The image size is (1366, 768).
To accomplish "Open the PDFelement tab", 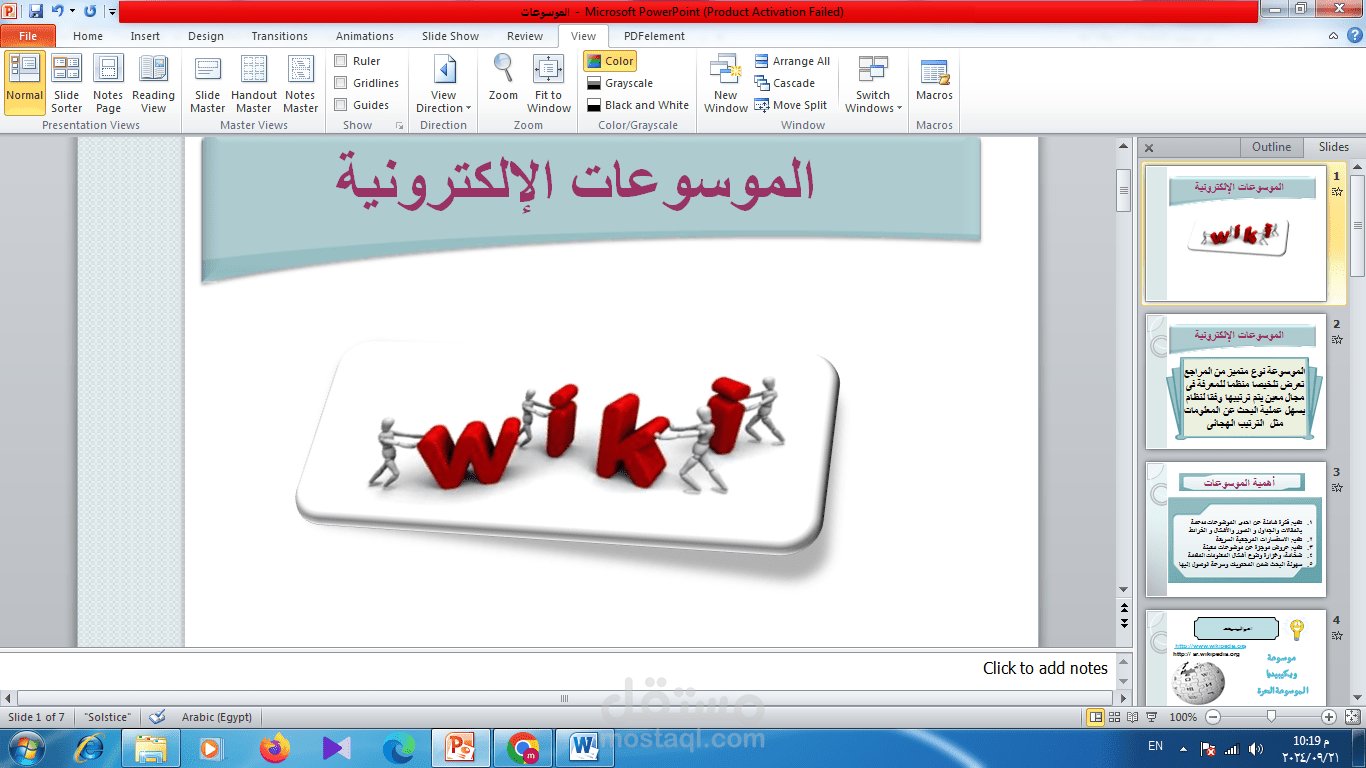I will pos(654,36).
